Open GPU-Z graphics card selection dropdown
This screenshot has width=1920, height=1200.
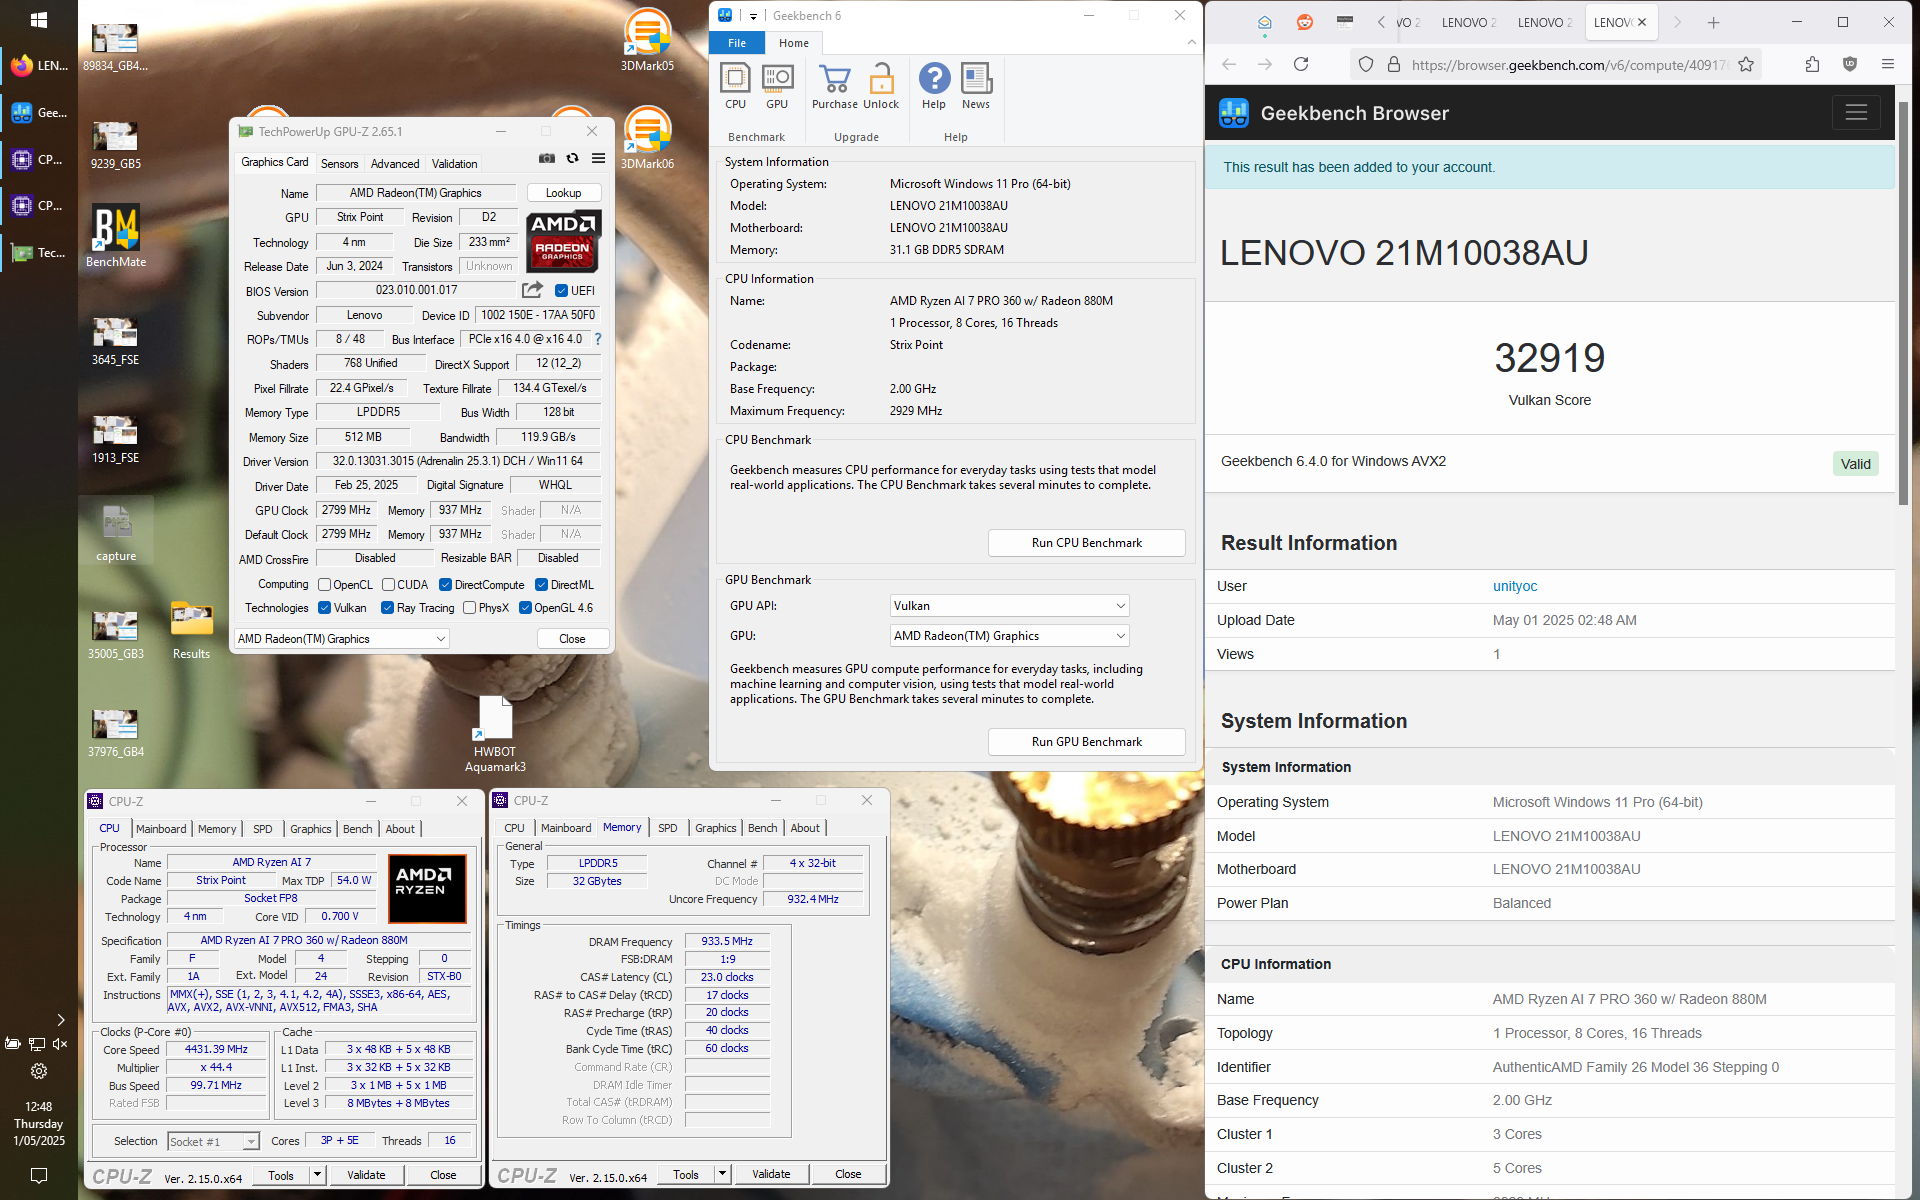342,639
